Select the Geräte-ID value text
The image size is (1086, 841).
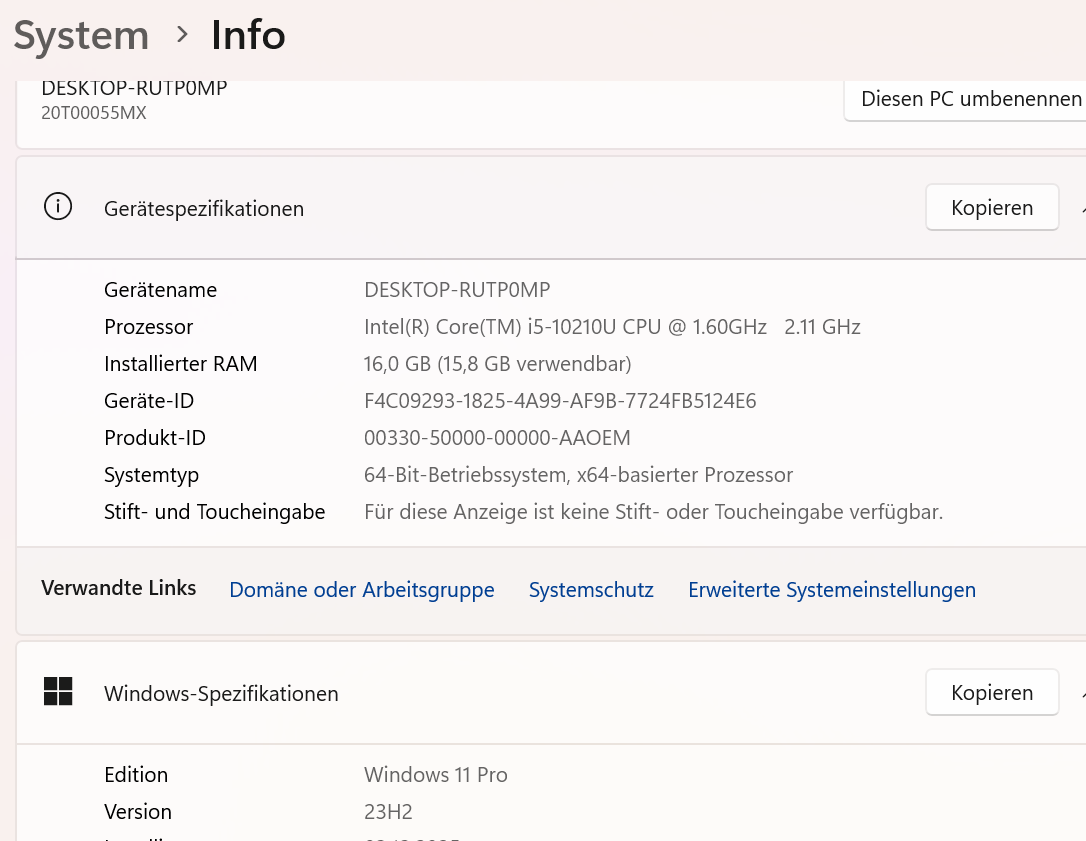[560, 401]
